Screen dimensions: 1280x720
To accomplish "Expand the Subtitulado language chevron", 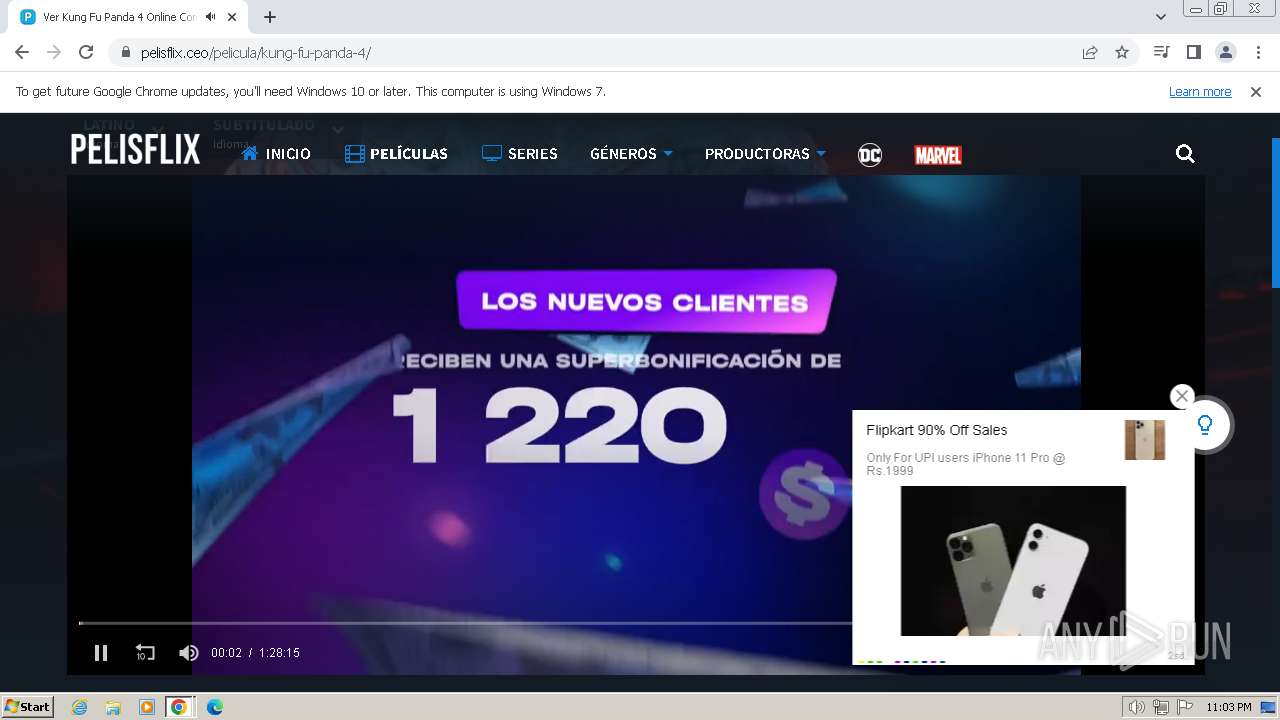I will (338, 128).
